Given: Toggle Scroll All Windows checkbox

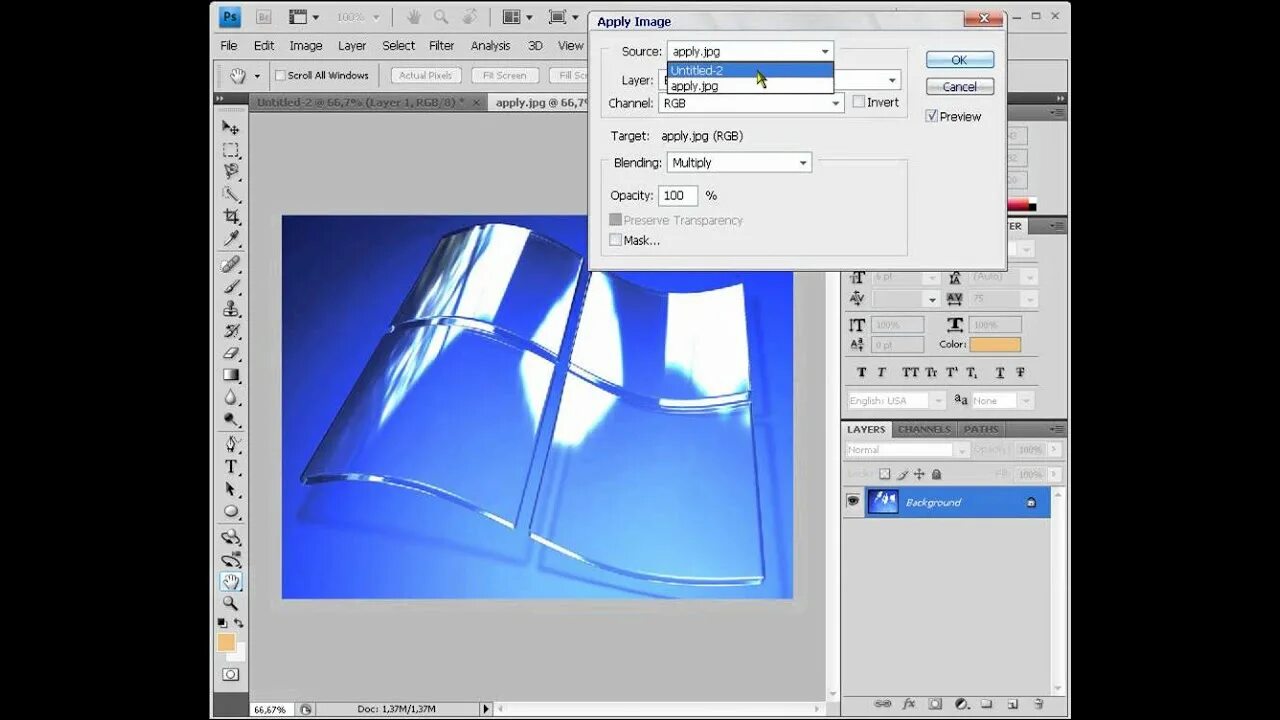Looking at the screenshot, I should pyautogui.click(x=279, y=75).
